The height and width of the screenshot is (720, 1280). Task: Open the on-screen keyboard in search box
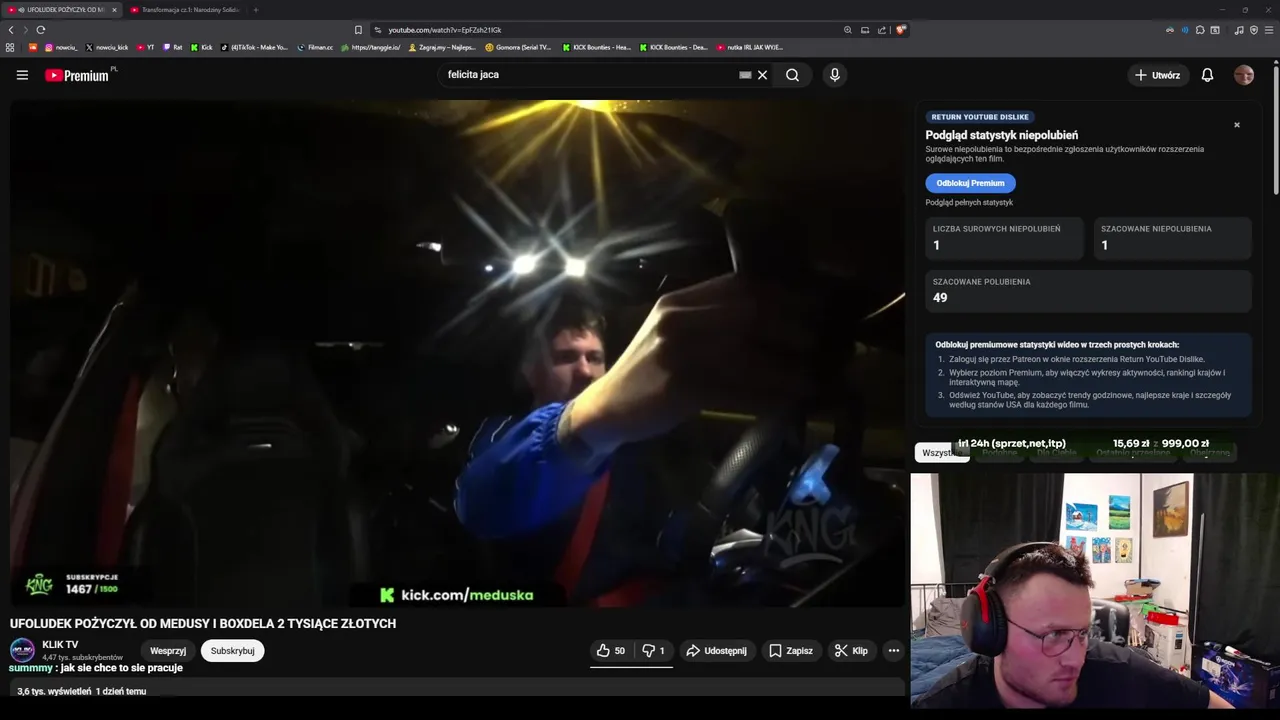(x=745, y=75)
